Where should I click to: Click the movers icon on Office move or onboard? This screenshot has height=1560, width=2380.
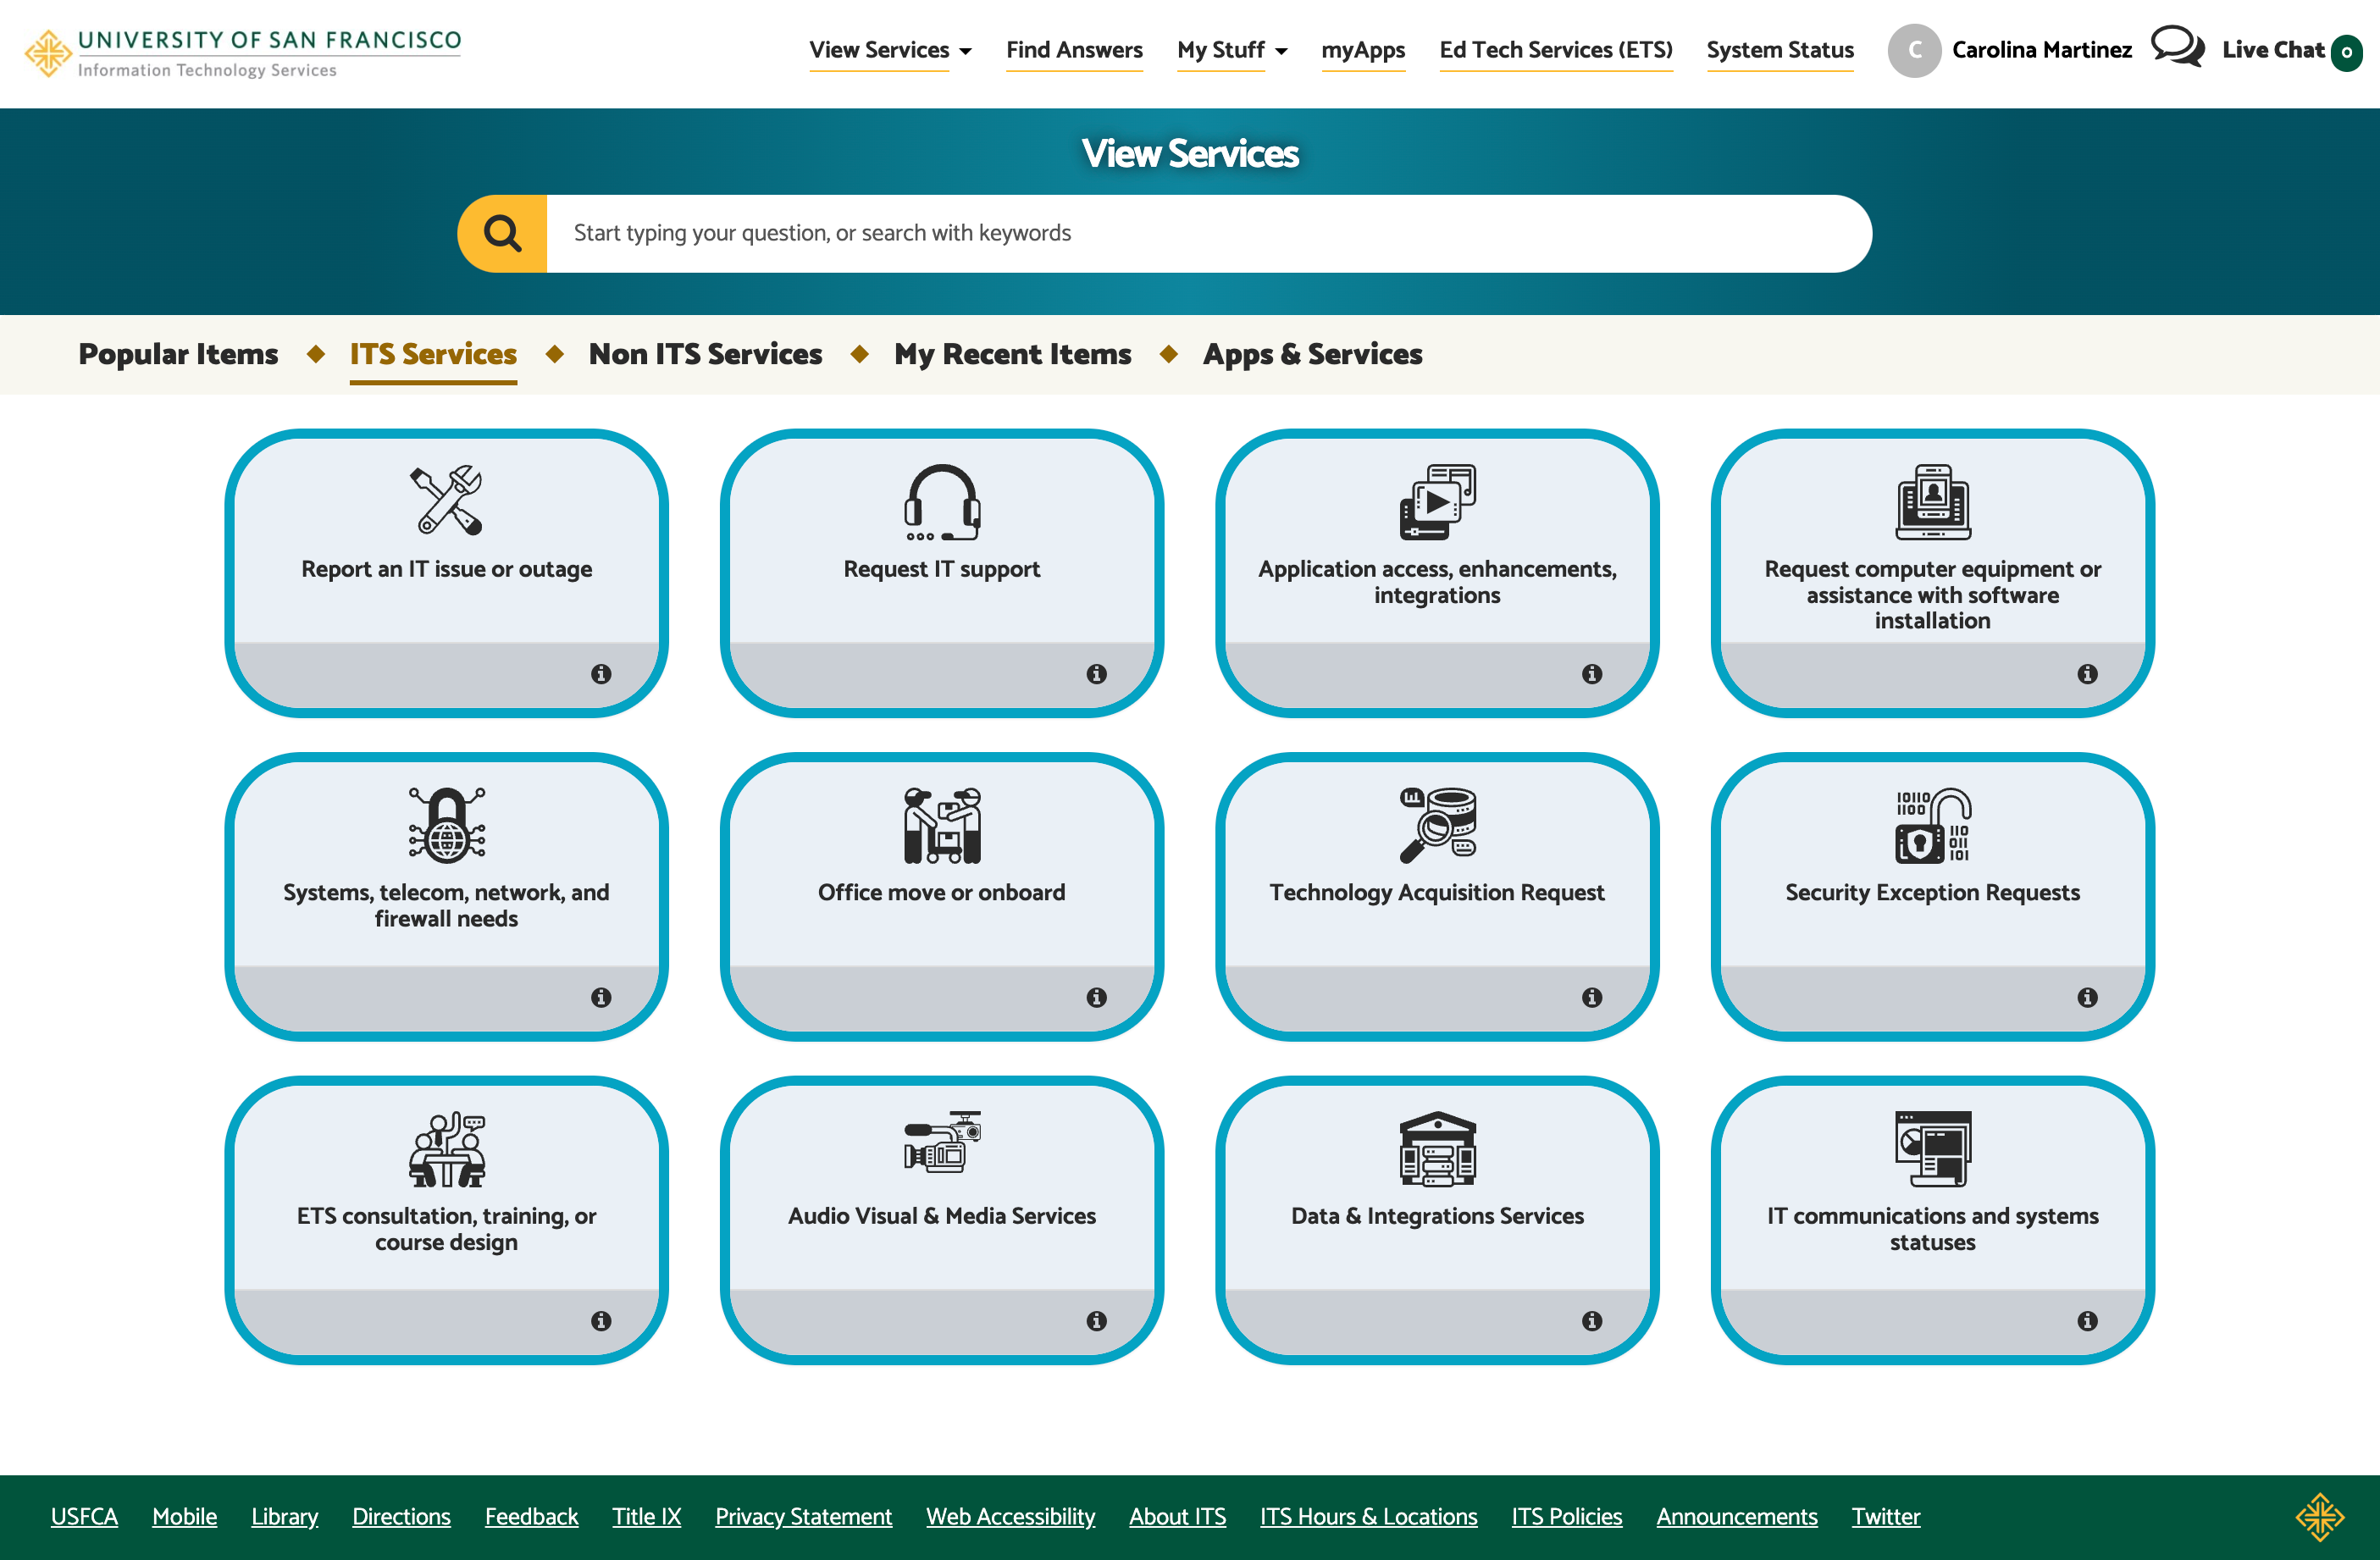942,825
